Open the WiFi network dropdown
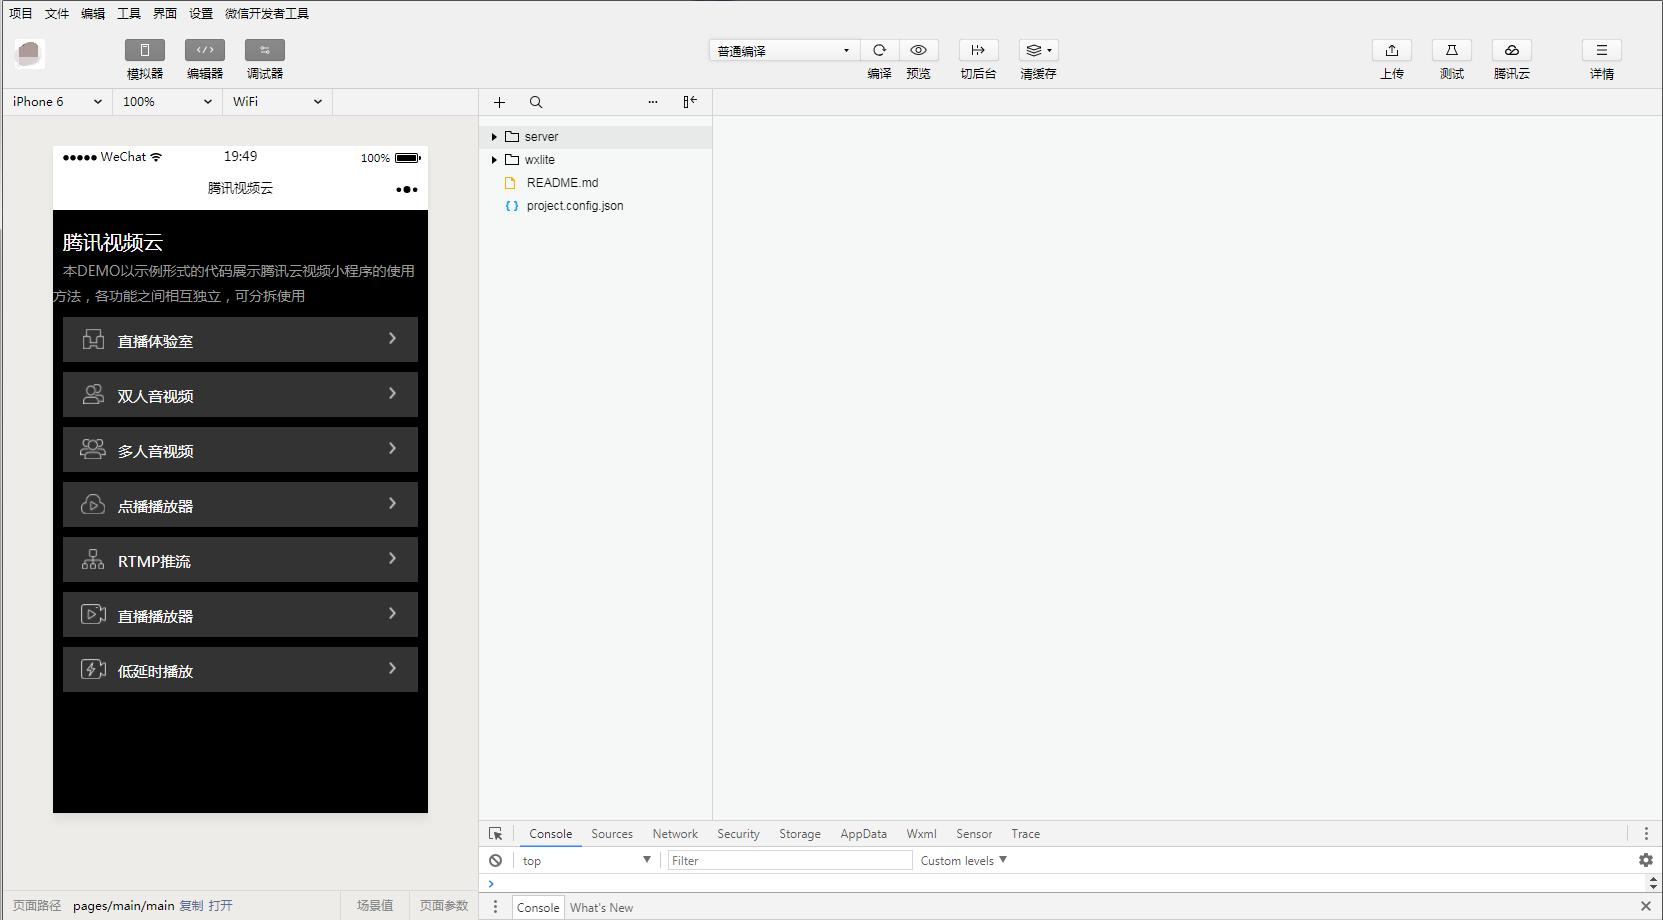This screenshot has width=1663, height=920. (x=277, y=102)
